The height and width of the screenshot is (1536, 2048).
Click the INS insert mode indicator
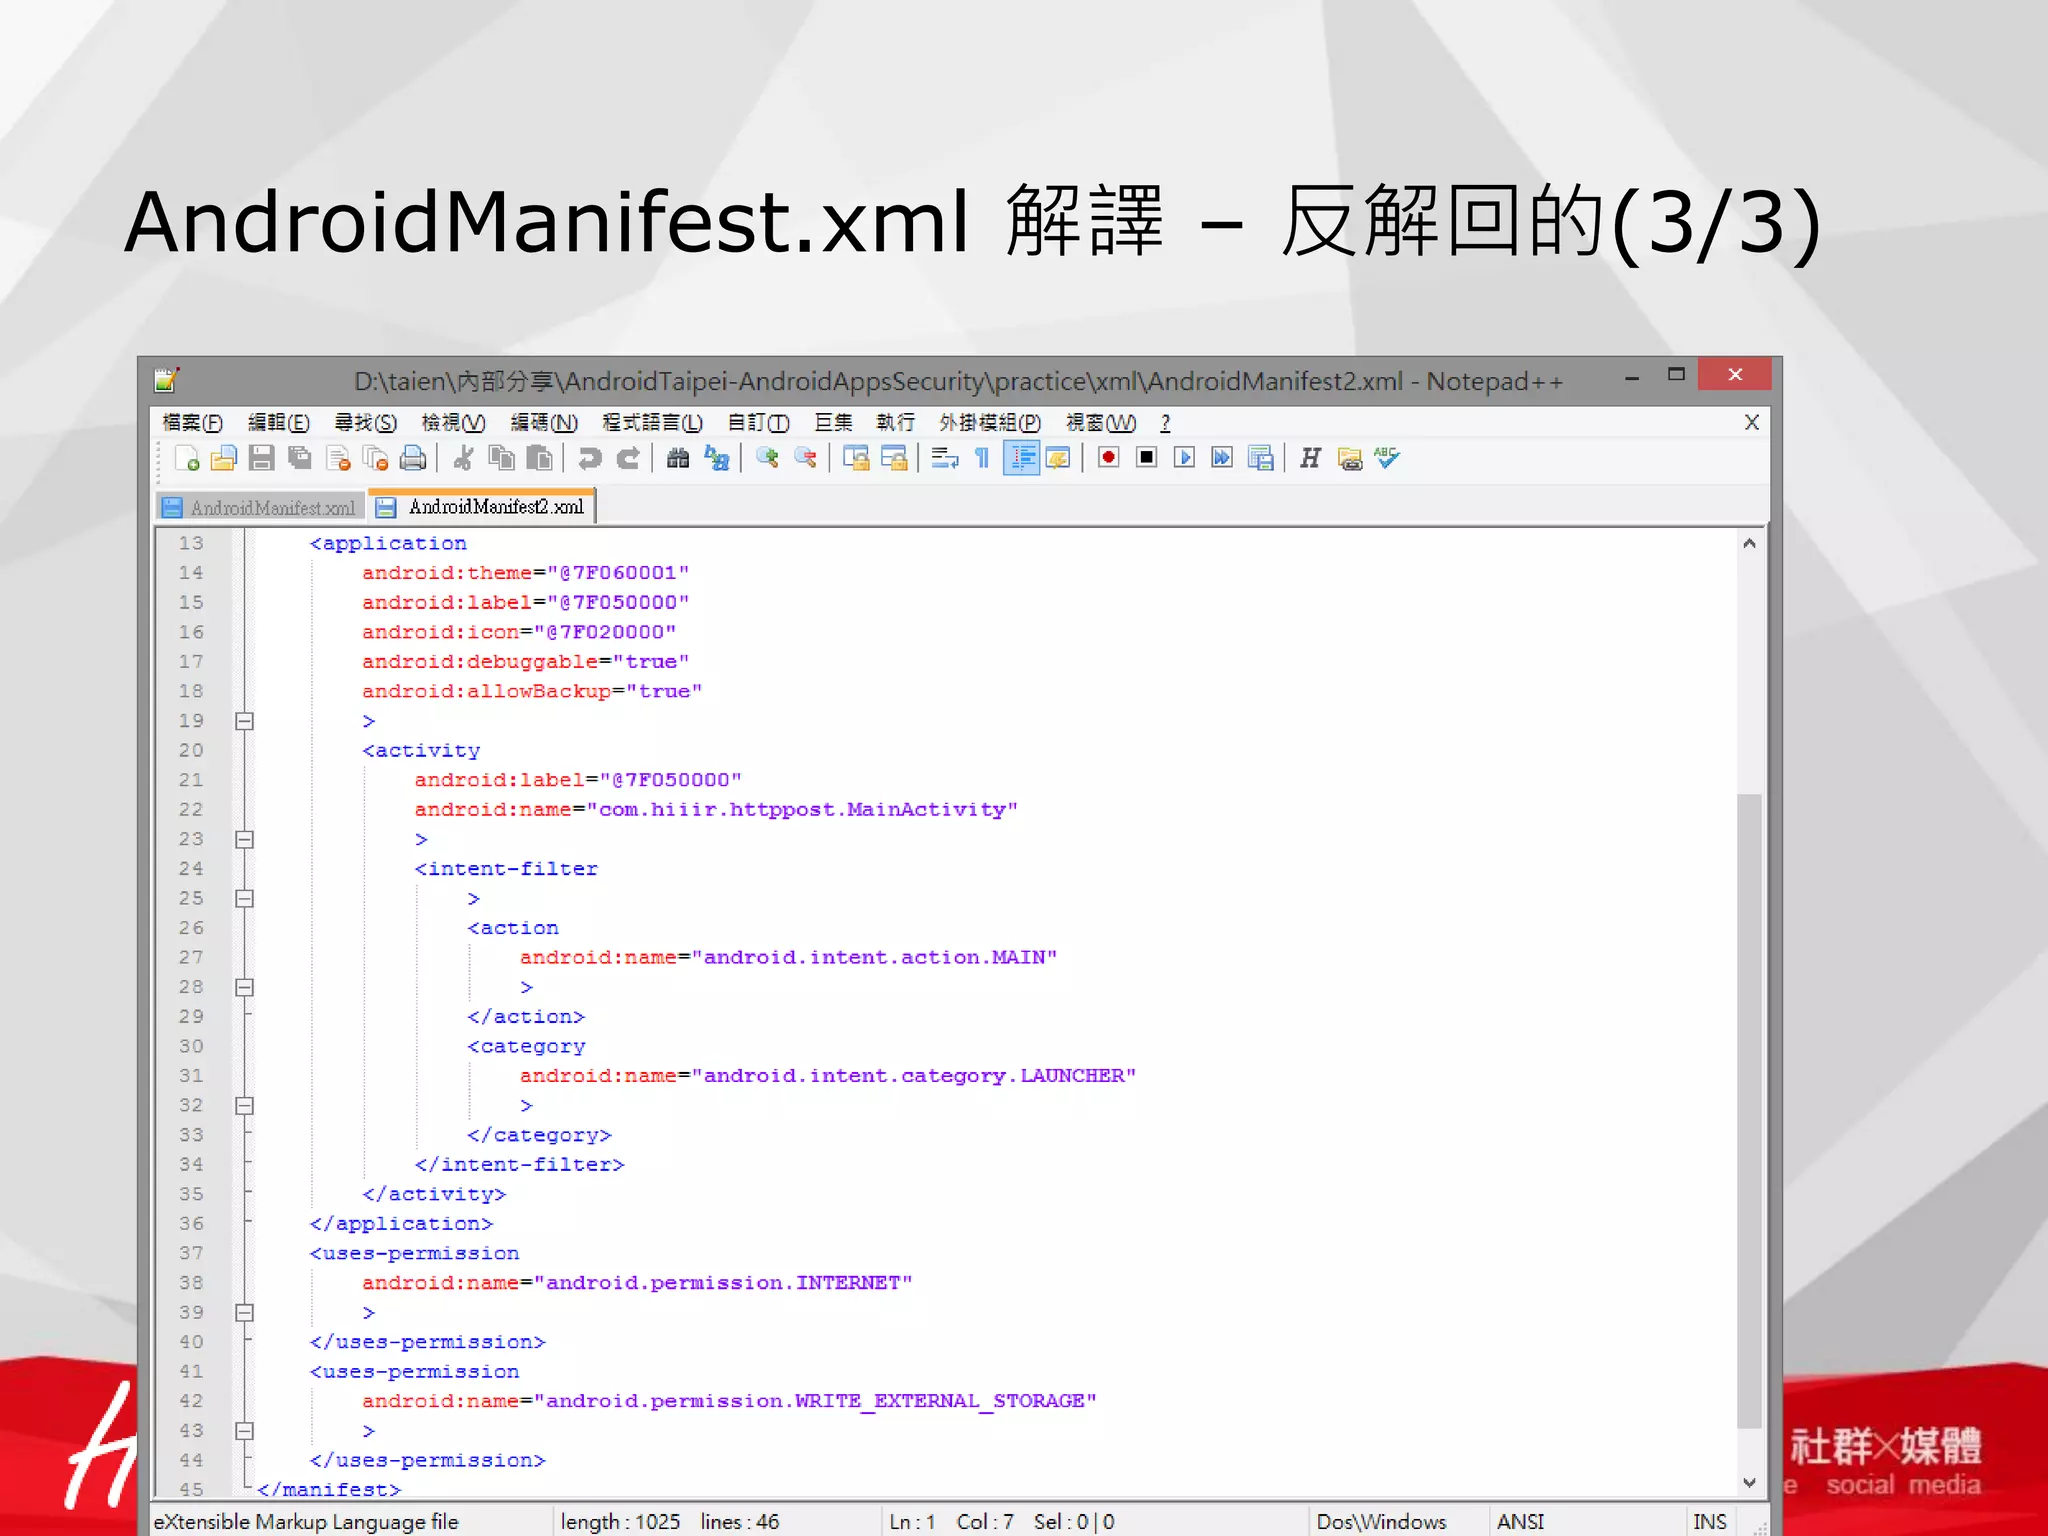(x=1709, y=1522)
